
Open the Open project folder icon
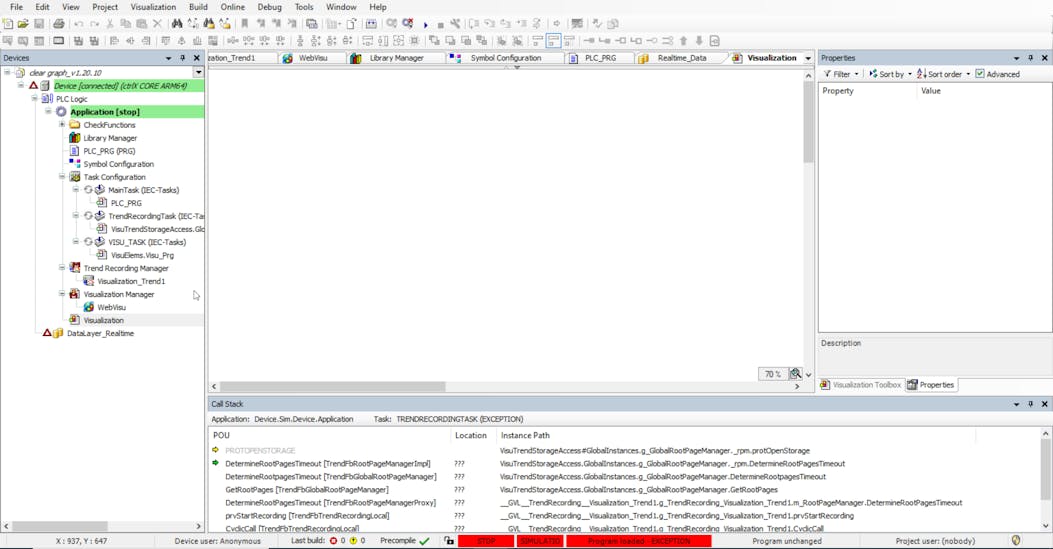click(x=23, y=24)
